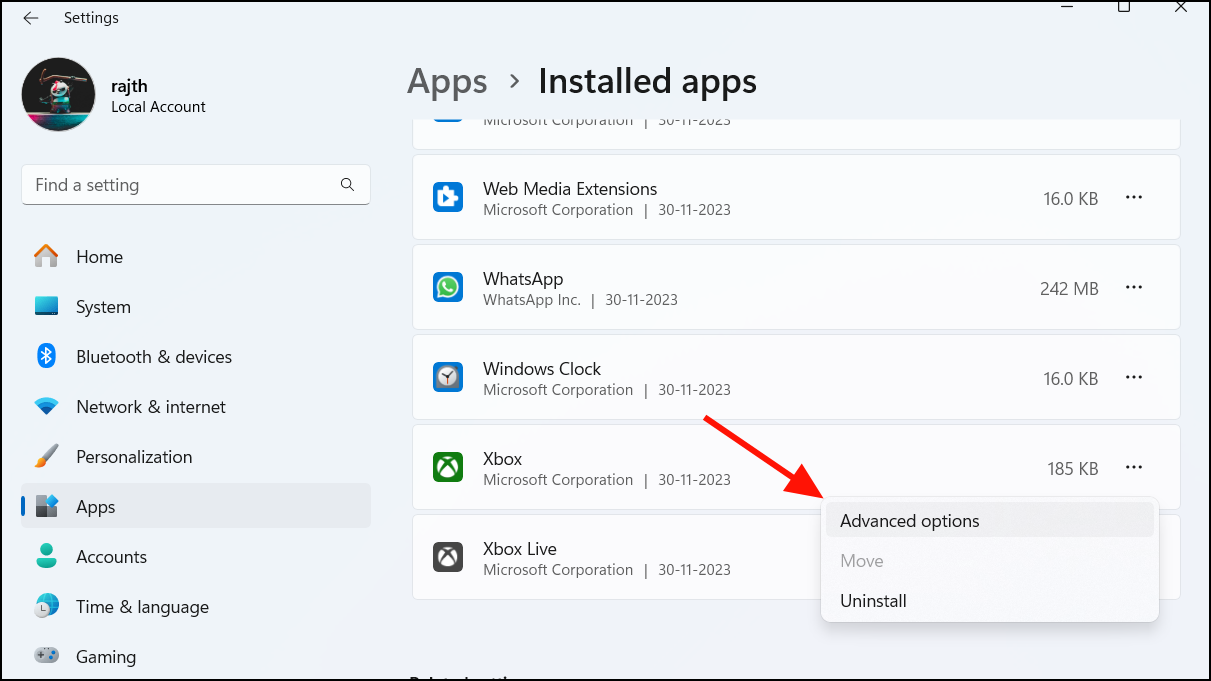Viewport: 1211px width, 681px height.
Task: Click the Web Media Extensions name
Action: pos(570,189)
